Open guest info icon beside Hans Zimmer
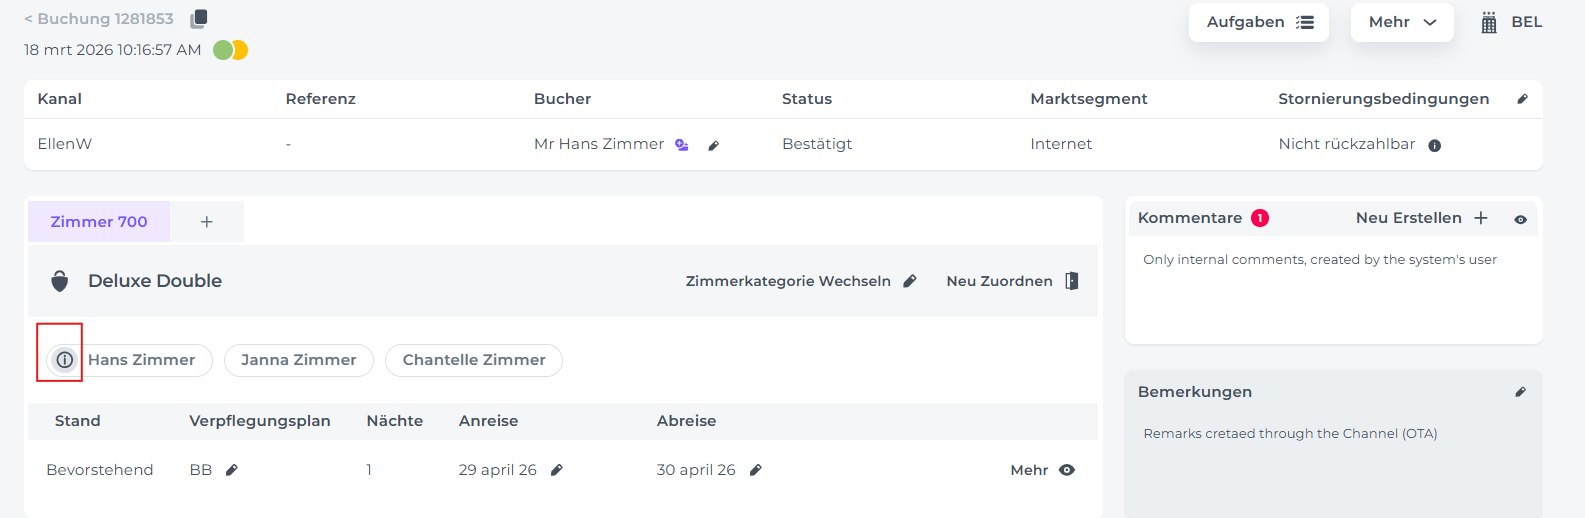The width and height of the screenshot is (1585, 518). [64, 360]
